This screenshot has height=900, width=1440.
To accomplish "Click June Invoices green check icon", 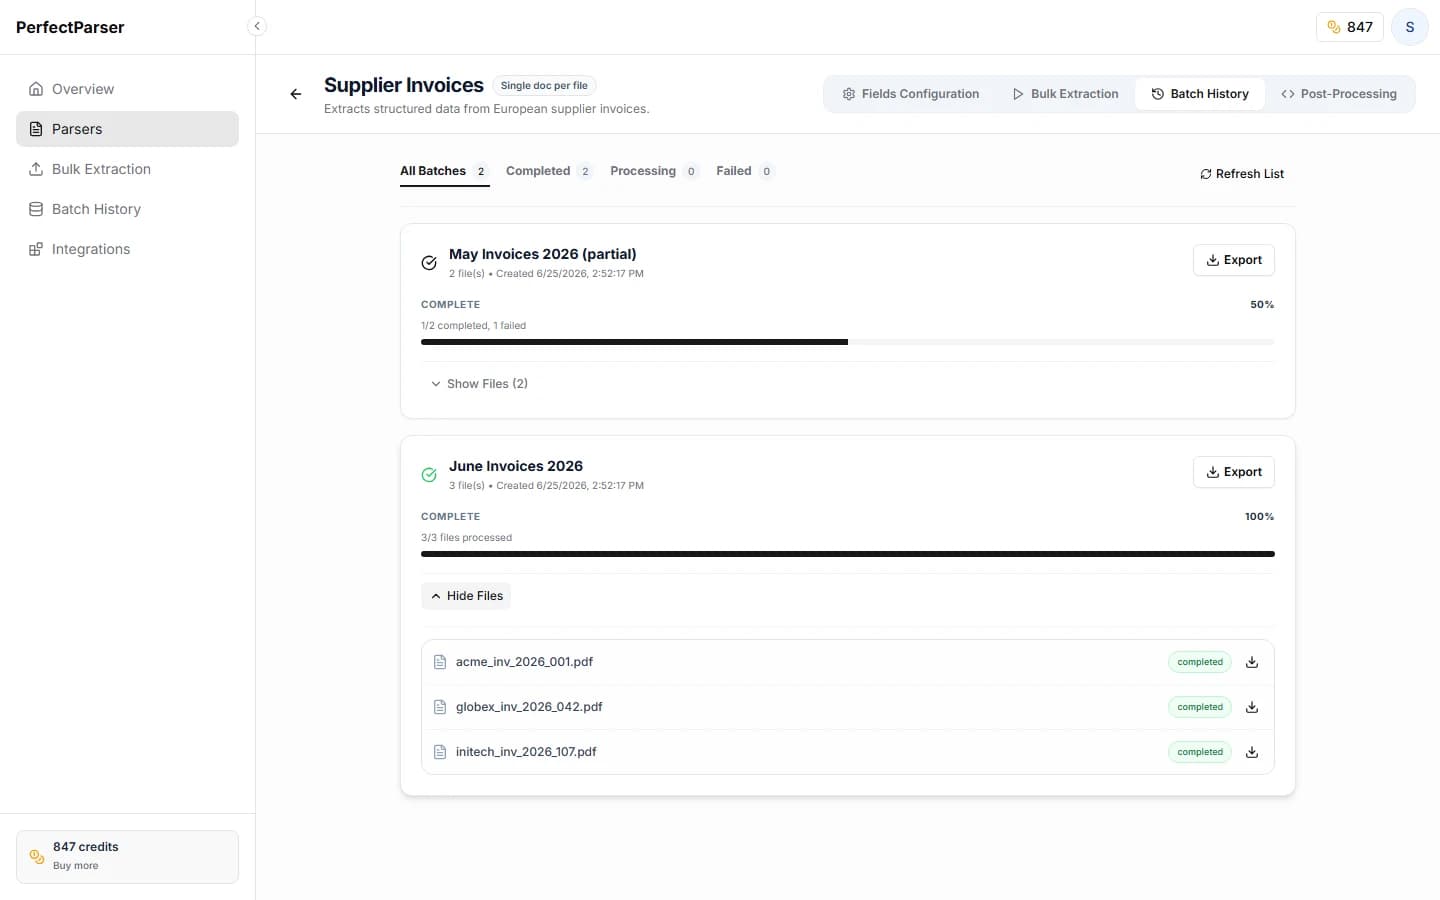I will coord(429,475).
